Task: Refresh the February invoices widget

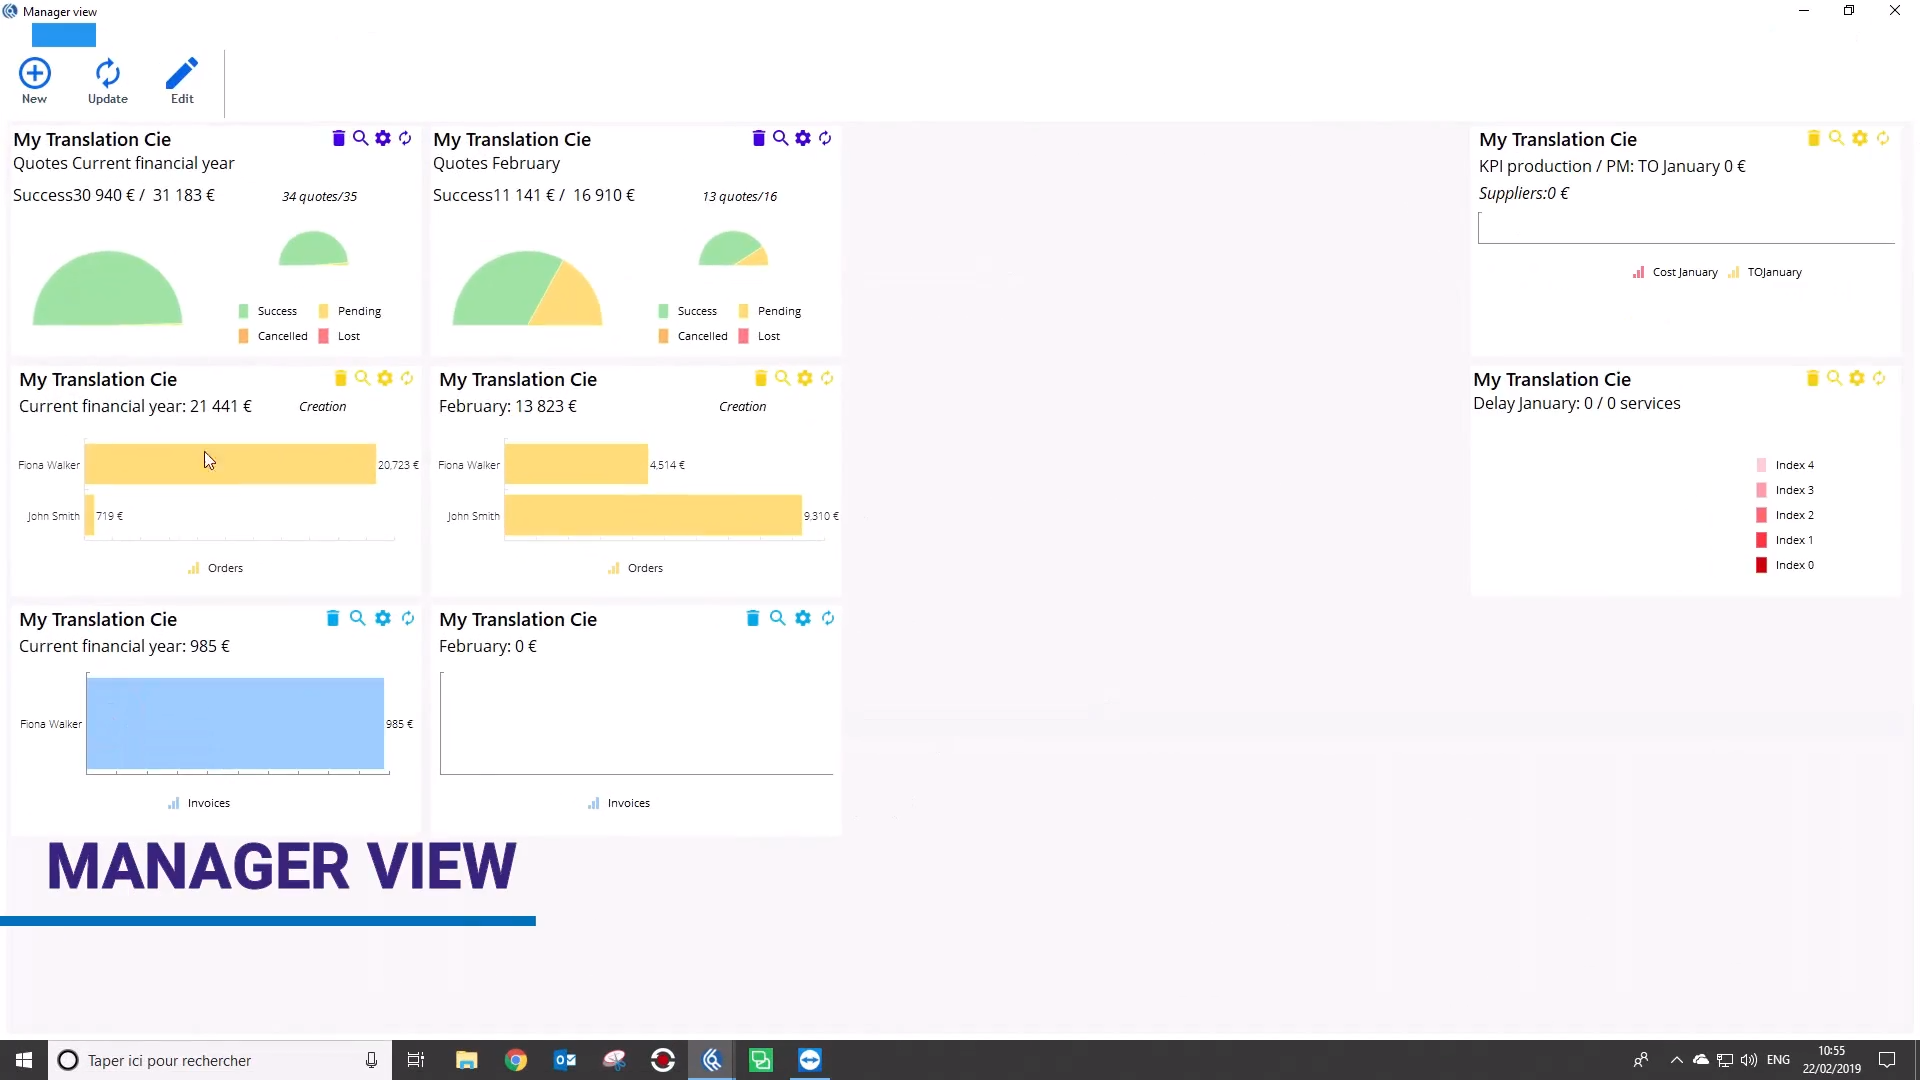Action: [x=828, y=618]
